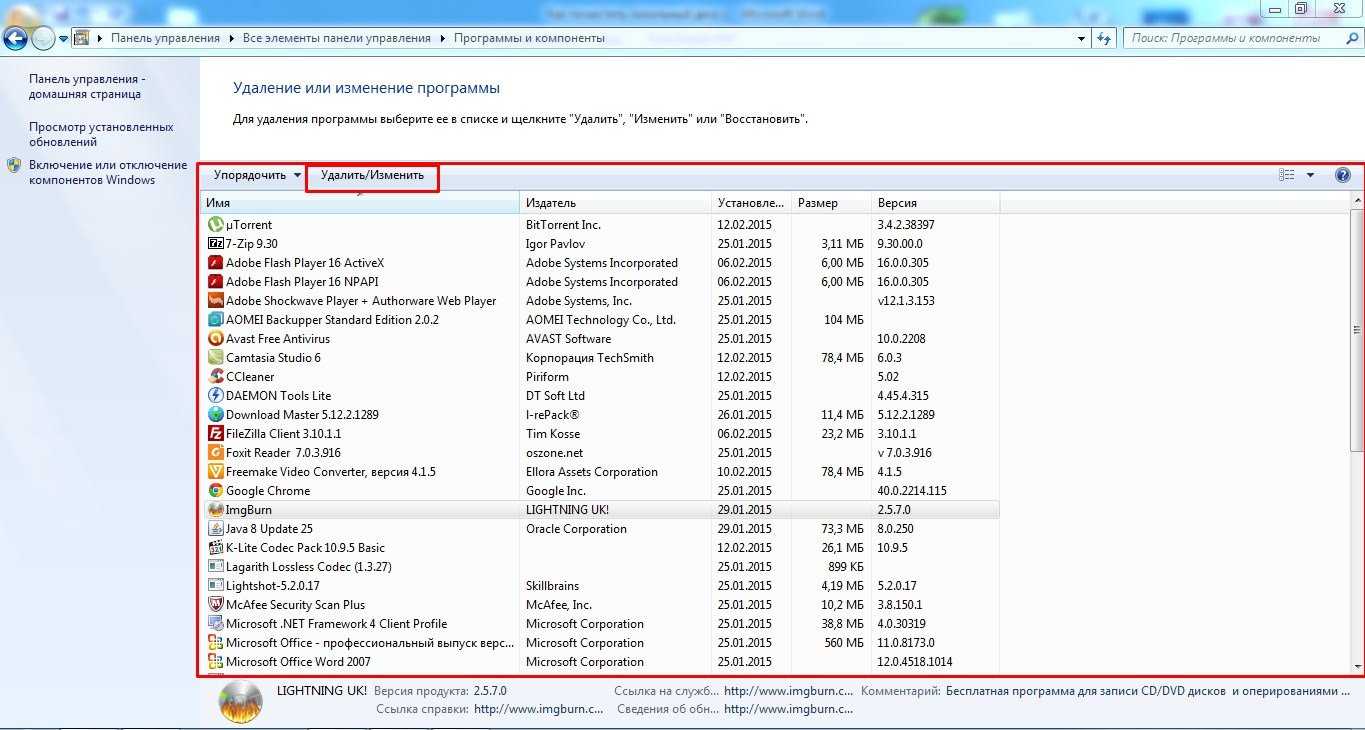Click the Back navigation arrow button

[x=16, y=39]
